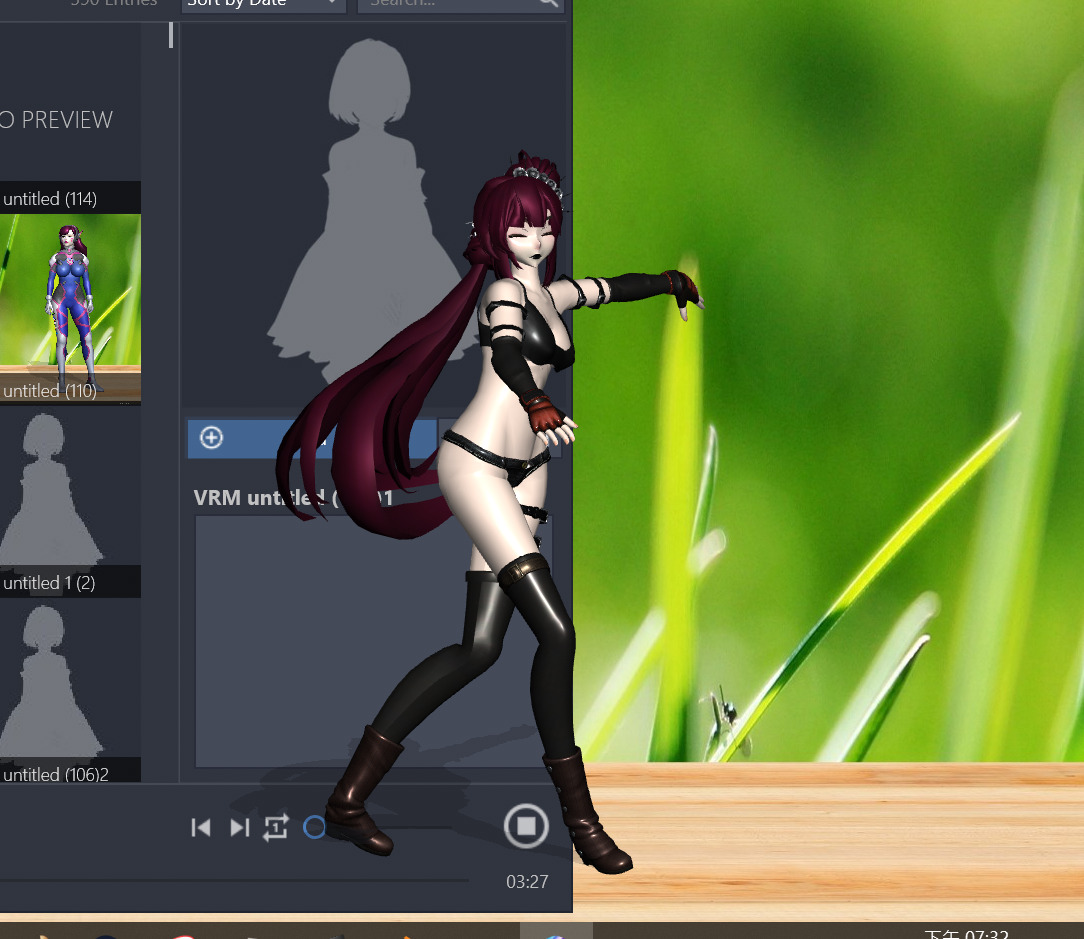Seek on the playback progress bar
Image resolution: width=1084 pixels, height=939 pixels.
(235, 880)
